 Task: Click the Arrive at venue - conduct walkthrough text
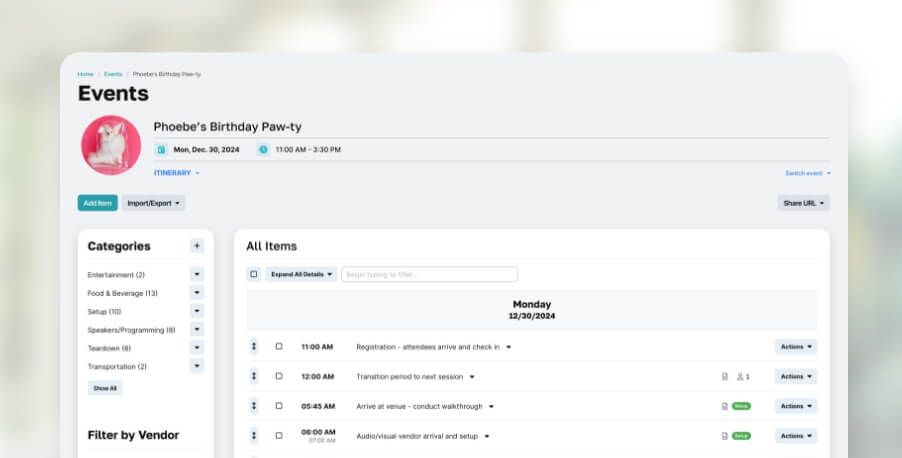coord(419,406)
